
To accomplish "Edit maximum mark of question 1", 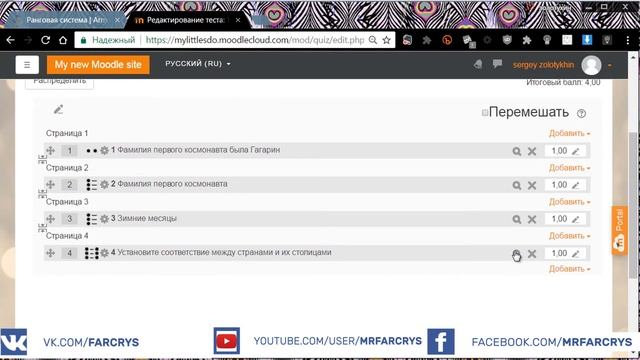I will pyautogui.click(x=576, y=151).
